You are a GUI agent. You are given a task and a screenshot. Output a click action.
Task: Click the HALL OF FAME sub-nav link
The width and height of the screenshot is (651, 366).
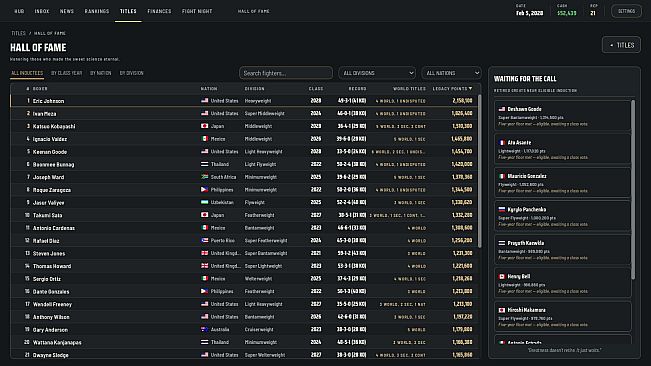point(254,11)
